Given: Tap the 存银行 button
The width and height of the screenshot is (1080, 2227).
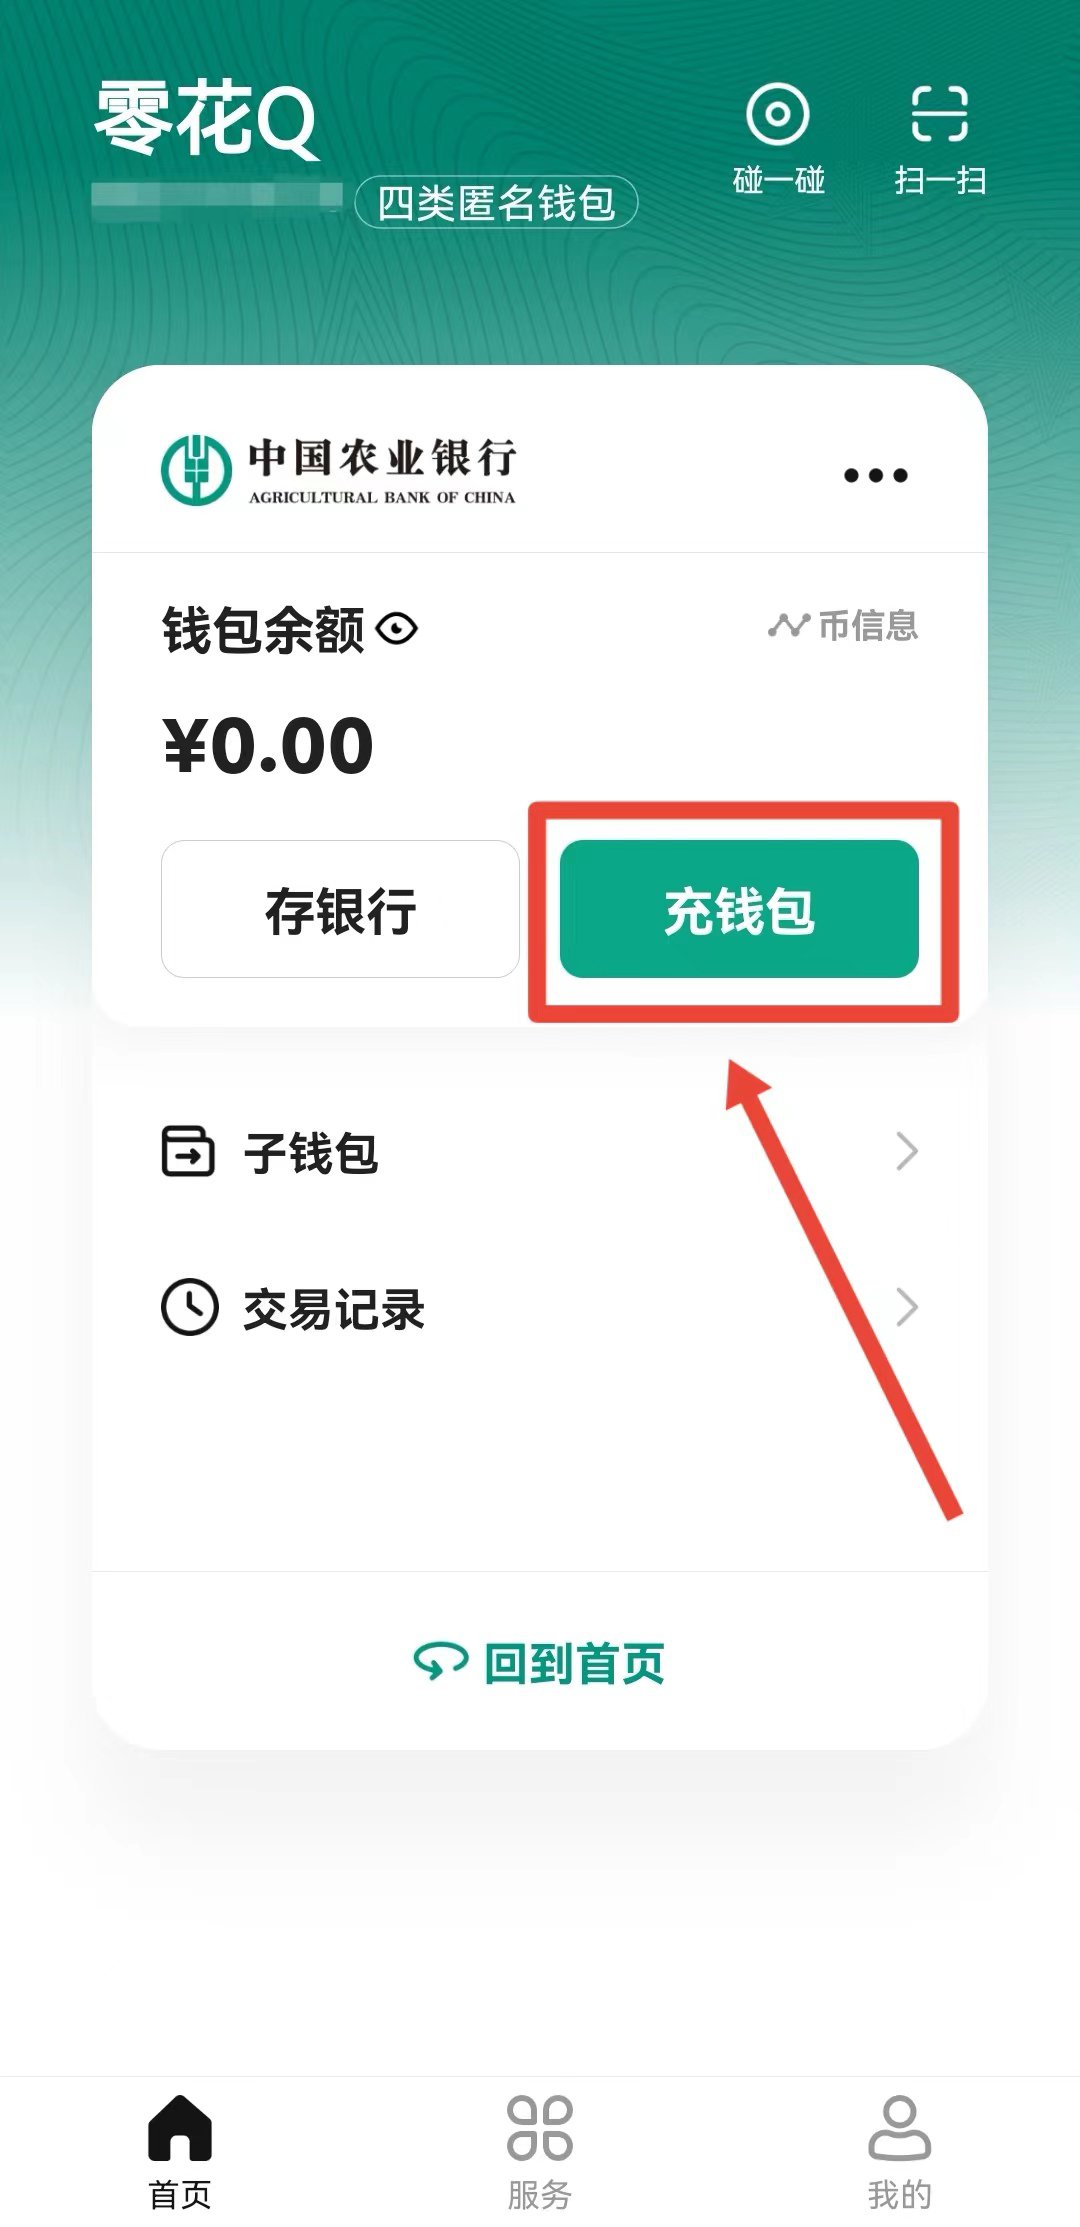Looking at the screenshot, I should (340, 909).
